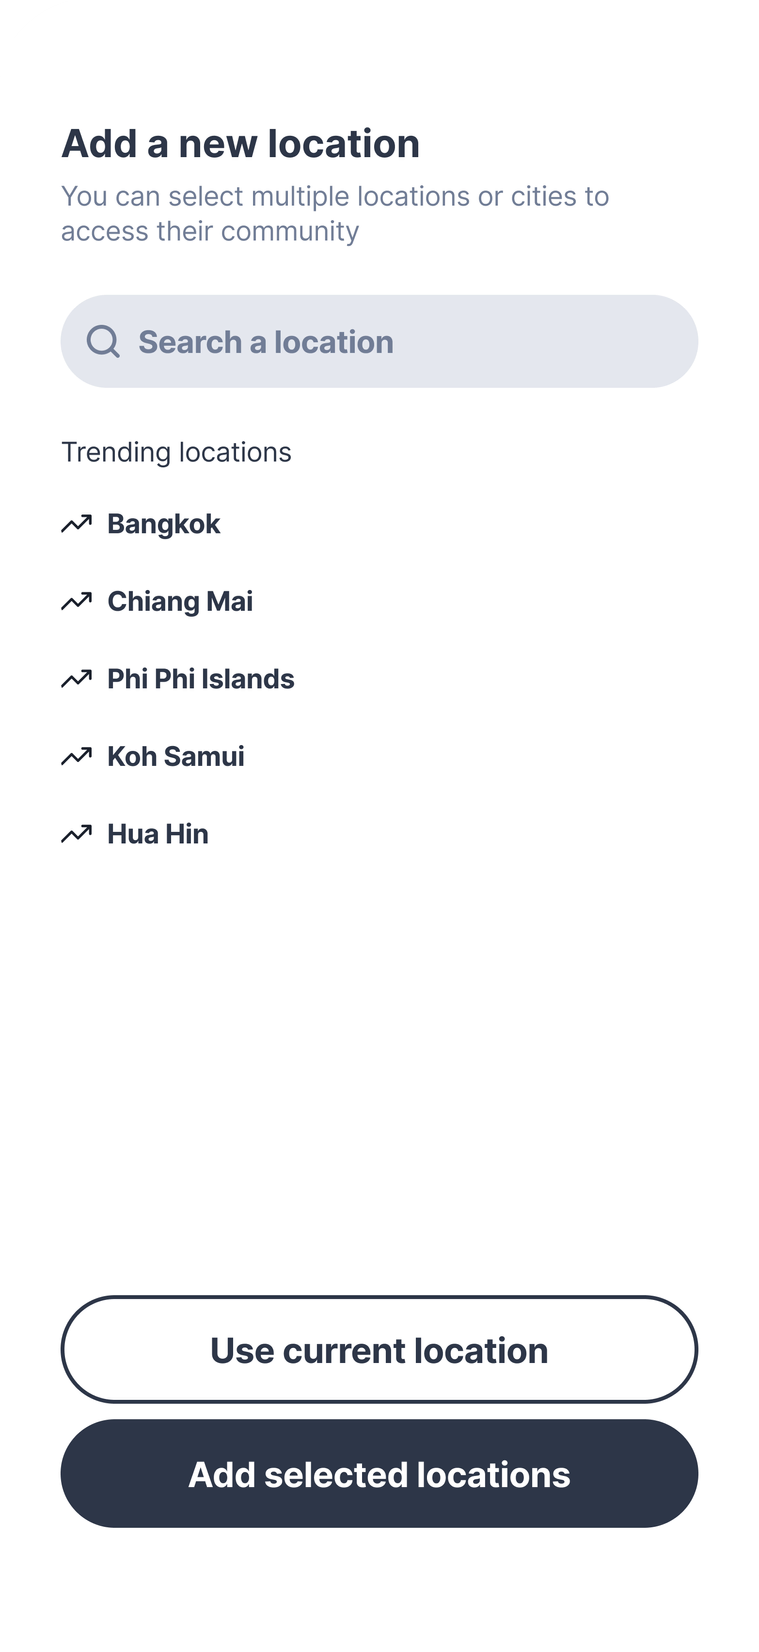Screen dimensions: 759x1652
Task: Tap the trending icon next to Koh Samui
Action: pyautogui.click(x=76, y=756)
